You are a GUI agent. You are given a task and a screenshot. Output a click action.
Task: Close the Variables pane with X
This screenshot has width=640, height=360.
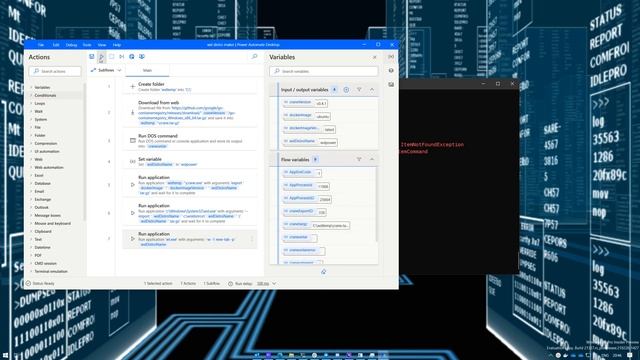[x=375, y=57]
